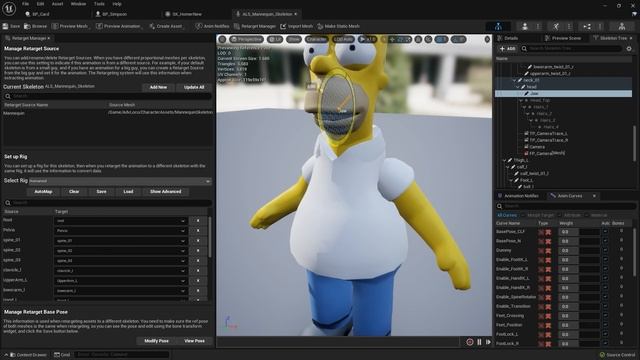Toggle the Auto checkbox for Enable_HandIK_L
Viewport: 640px width, 360px height.
[605, 278]
